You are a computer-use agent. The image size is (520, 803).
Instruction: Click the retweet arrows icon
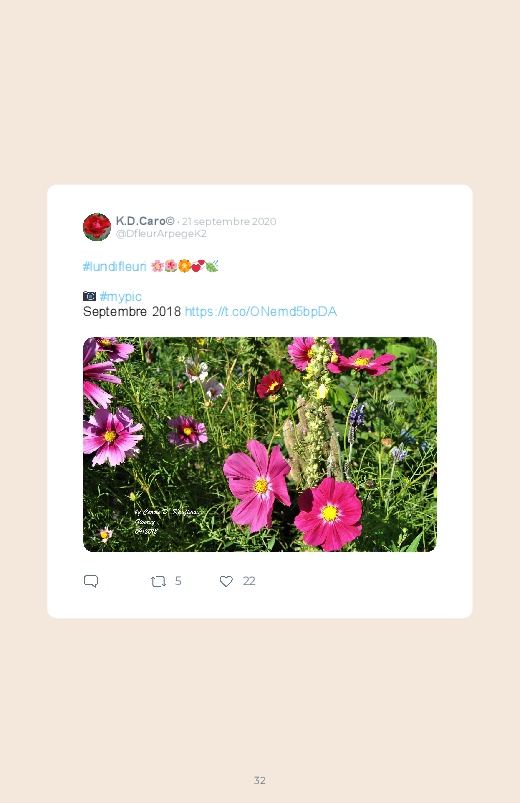coord(158,581)
